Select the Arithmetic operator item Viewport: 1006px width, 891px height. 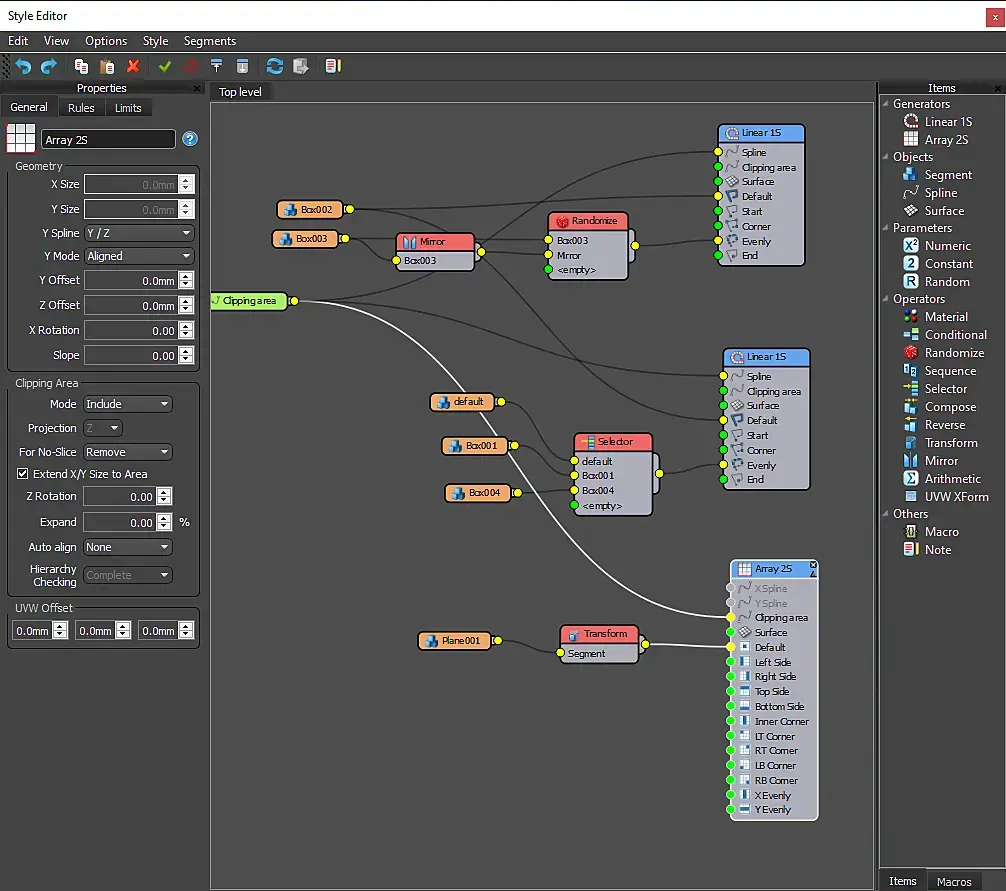(x=952, y=479)
